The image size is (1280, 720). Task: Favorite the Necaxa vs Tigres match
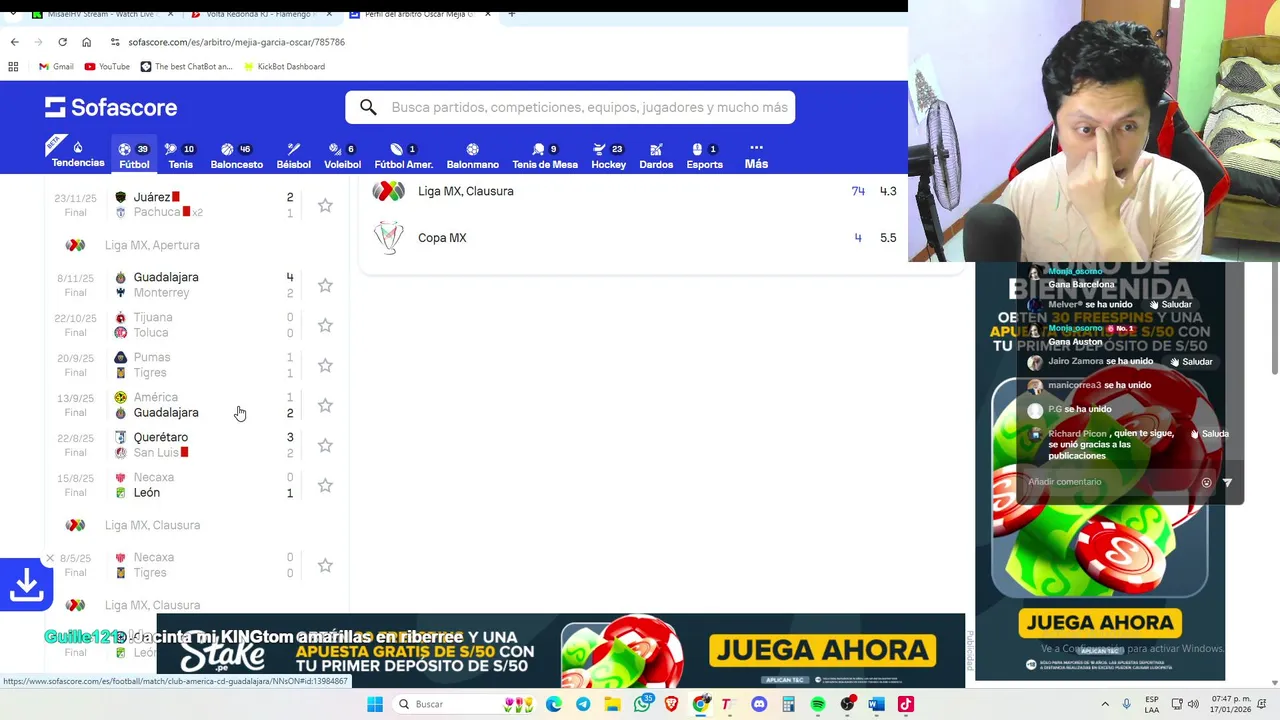pyautogui.click(x=325, y=565)
